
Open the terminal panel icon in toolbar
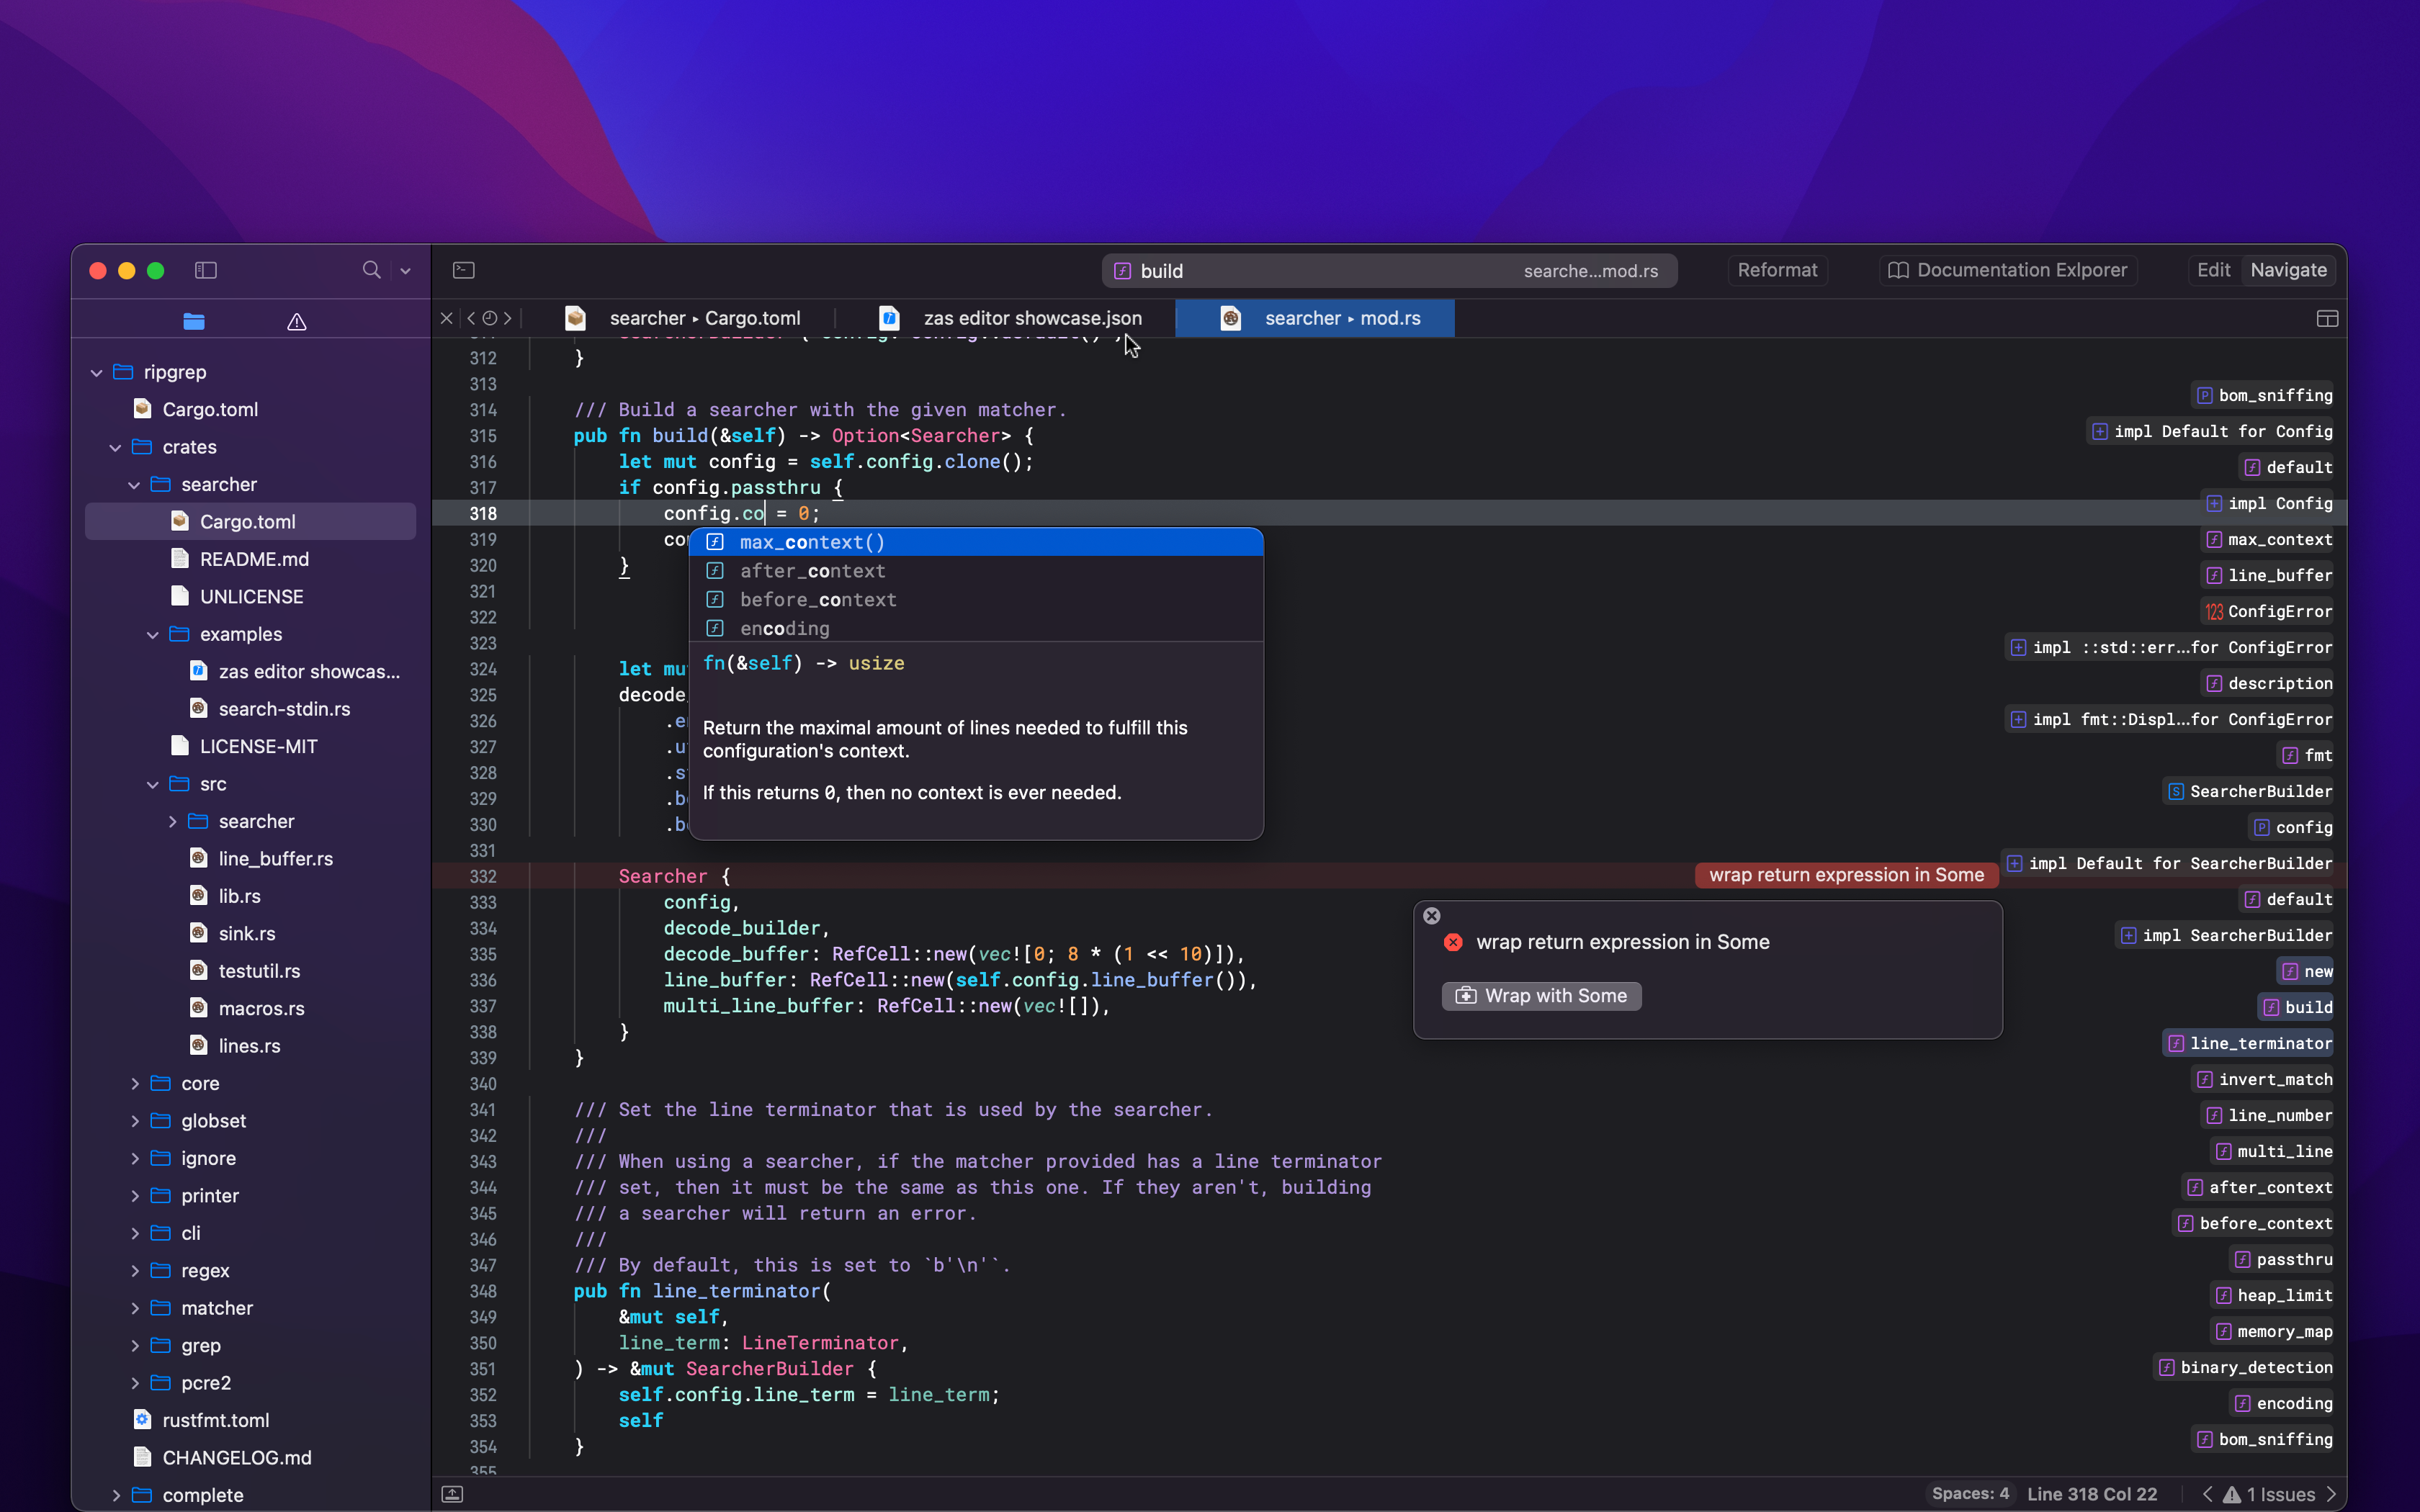[x=464, y=270]
